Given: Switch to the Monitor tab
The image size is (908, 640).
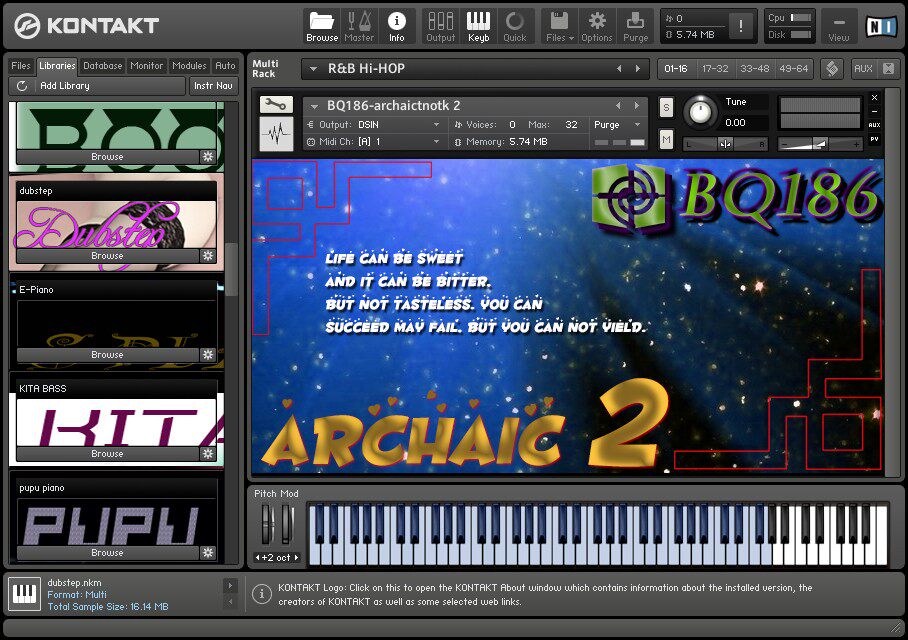Looking at the screenshot, I should point(147,66).
